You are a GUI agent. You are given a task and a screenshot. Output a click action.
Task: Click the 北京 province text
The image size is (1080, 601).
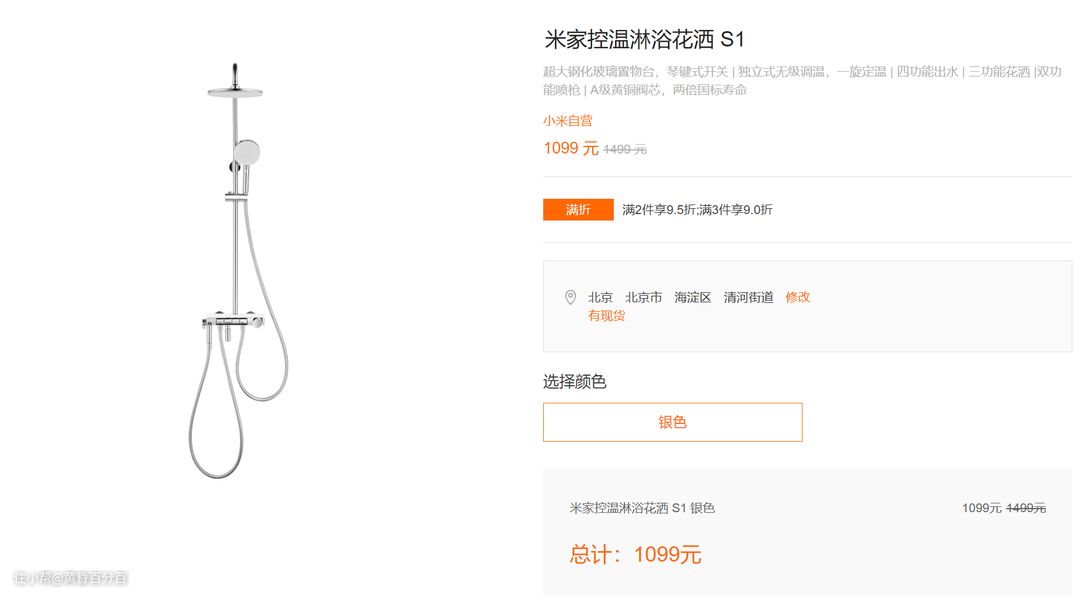tap(600, 297)
